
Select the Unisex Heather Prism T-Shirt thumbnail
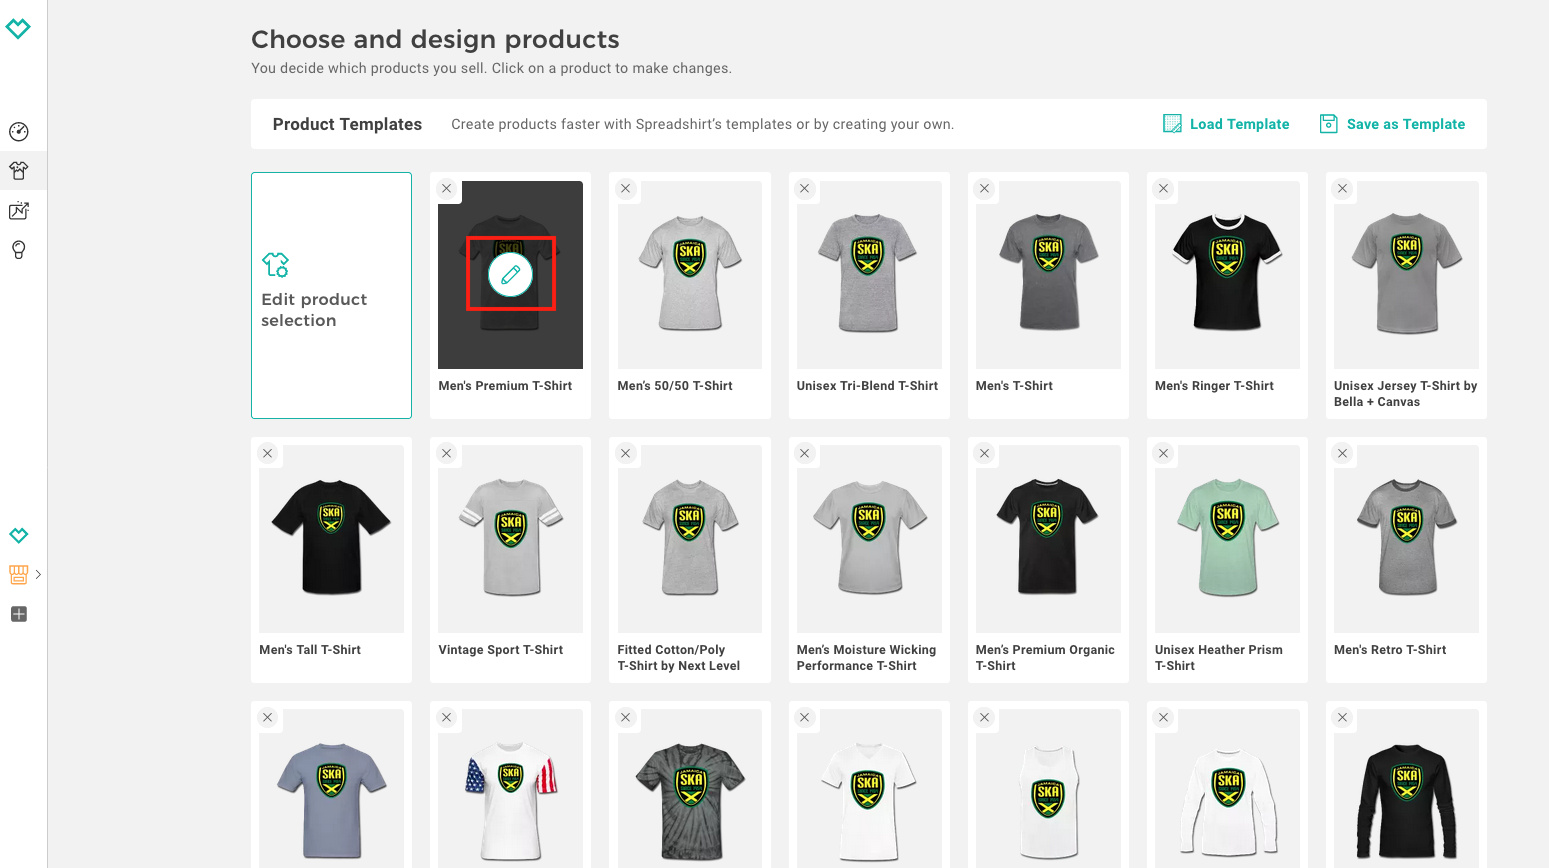1227,539
